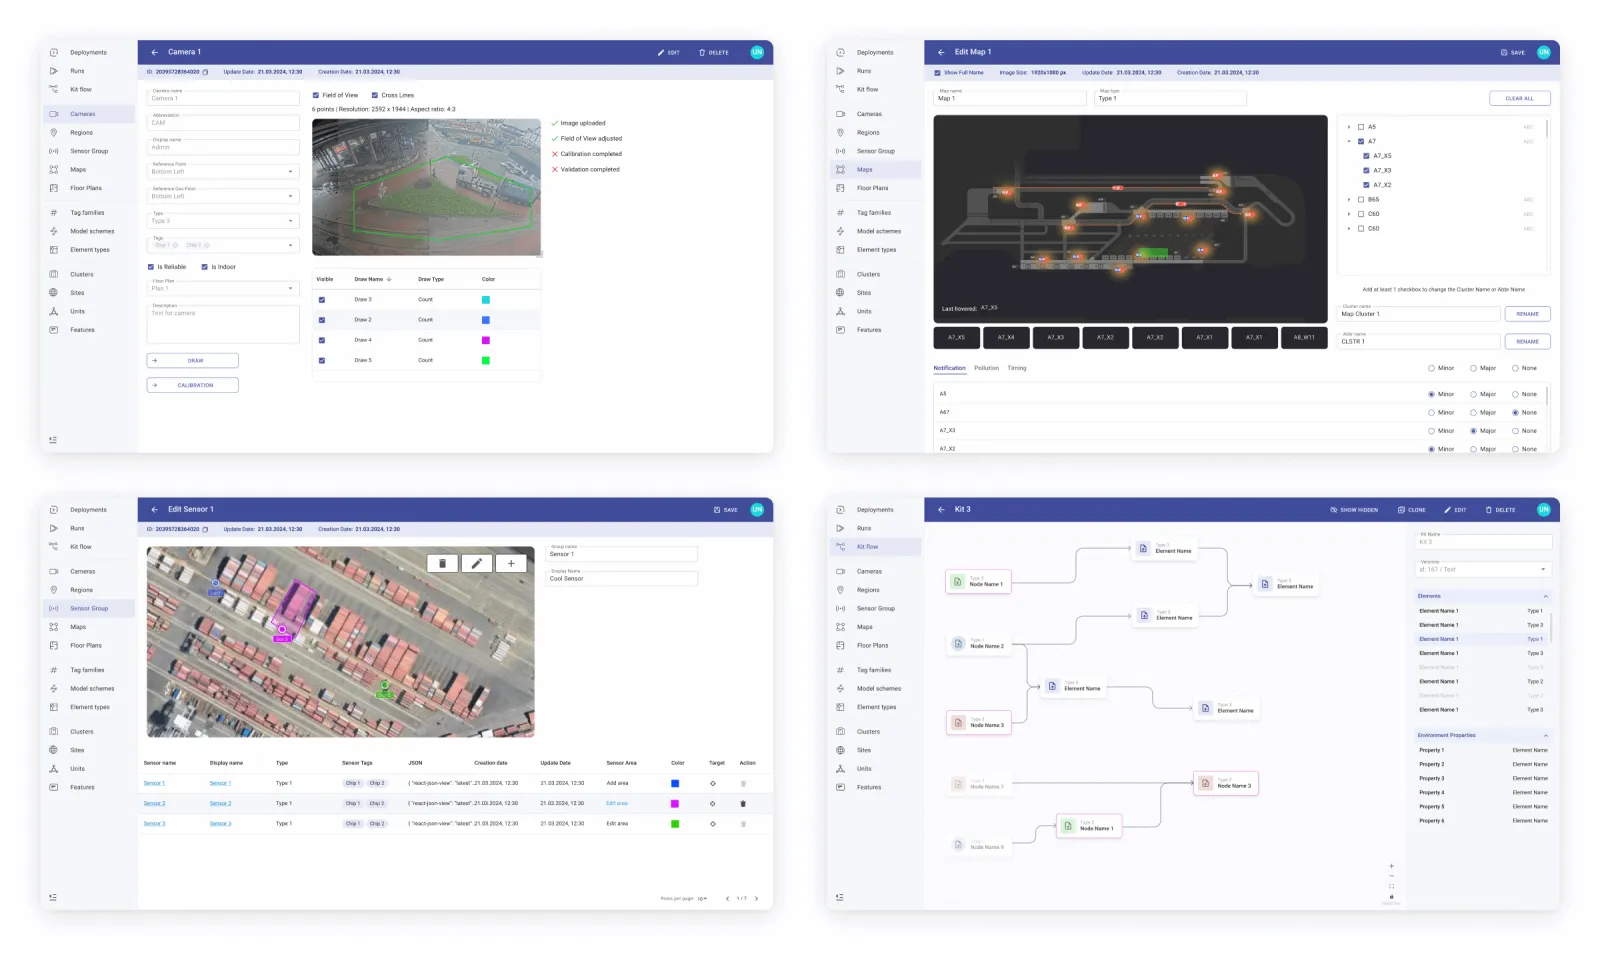The image size is (1600, 955).
Task: Go back from the Kit 3 page
Action: (941, 510)
